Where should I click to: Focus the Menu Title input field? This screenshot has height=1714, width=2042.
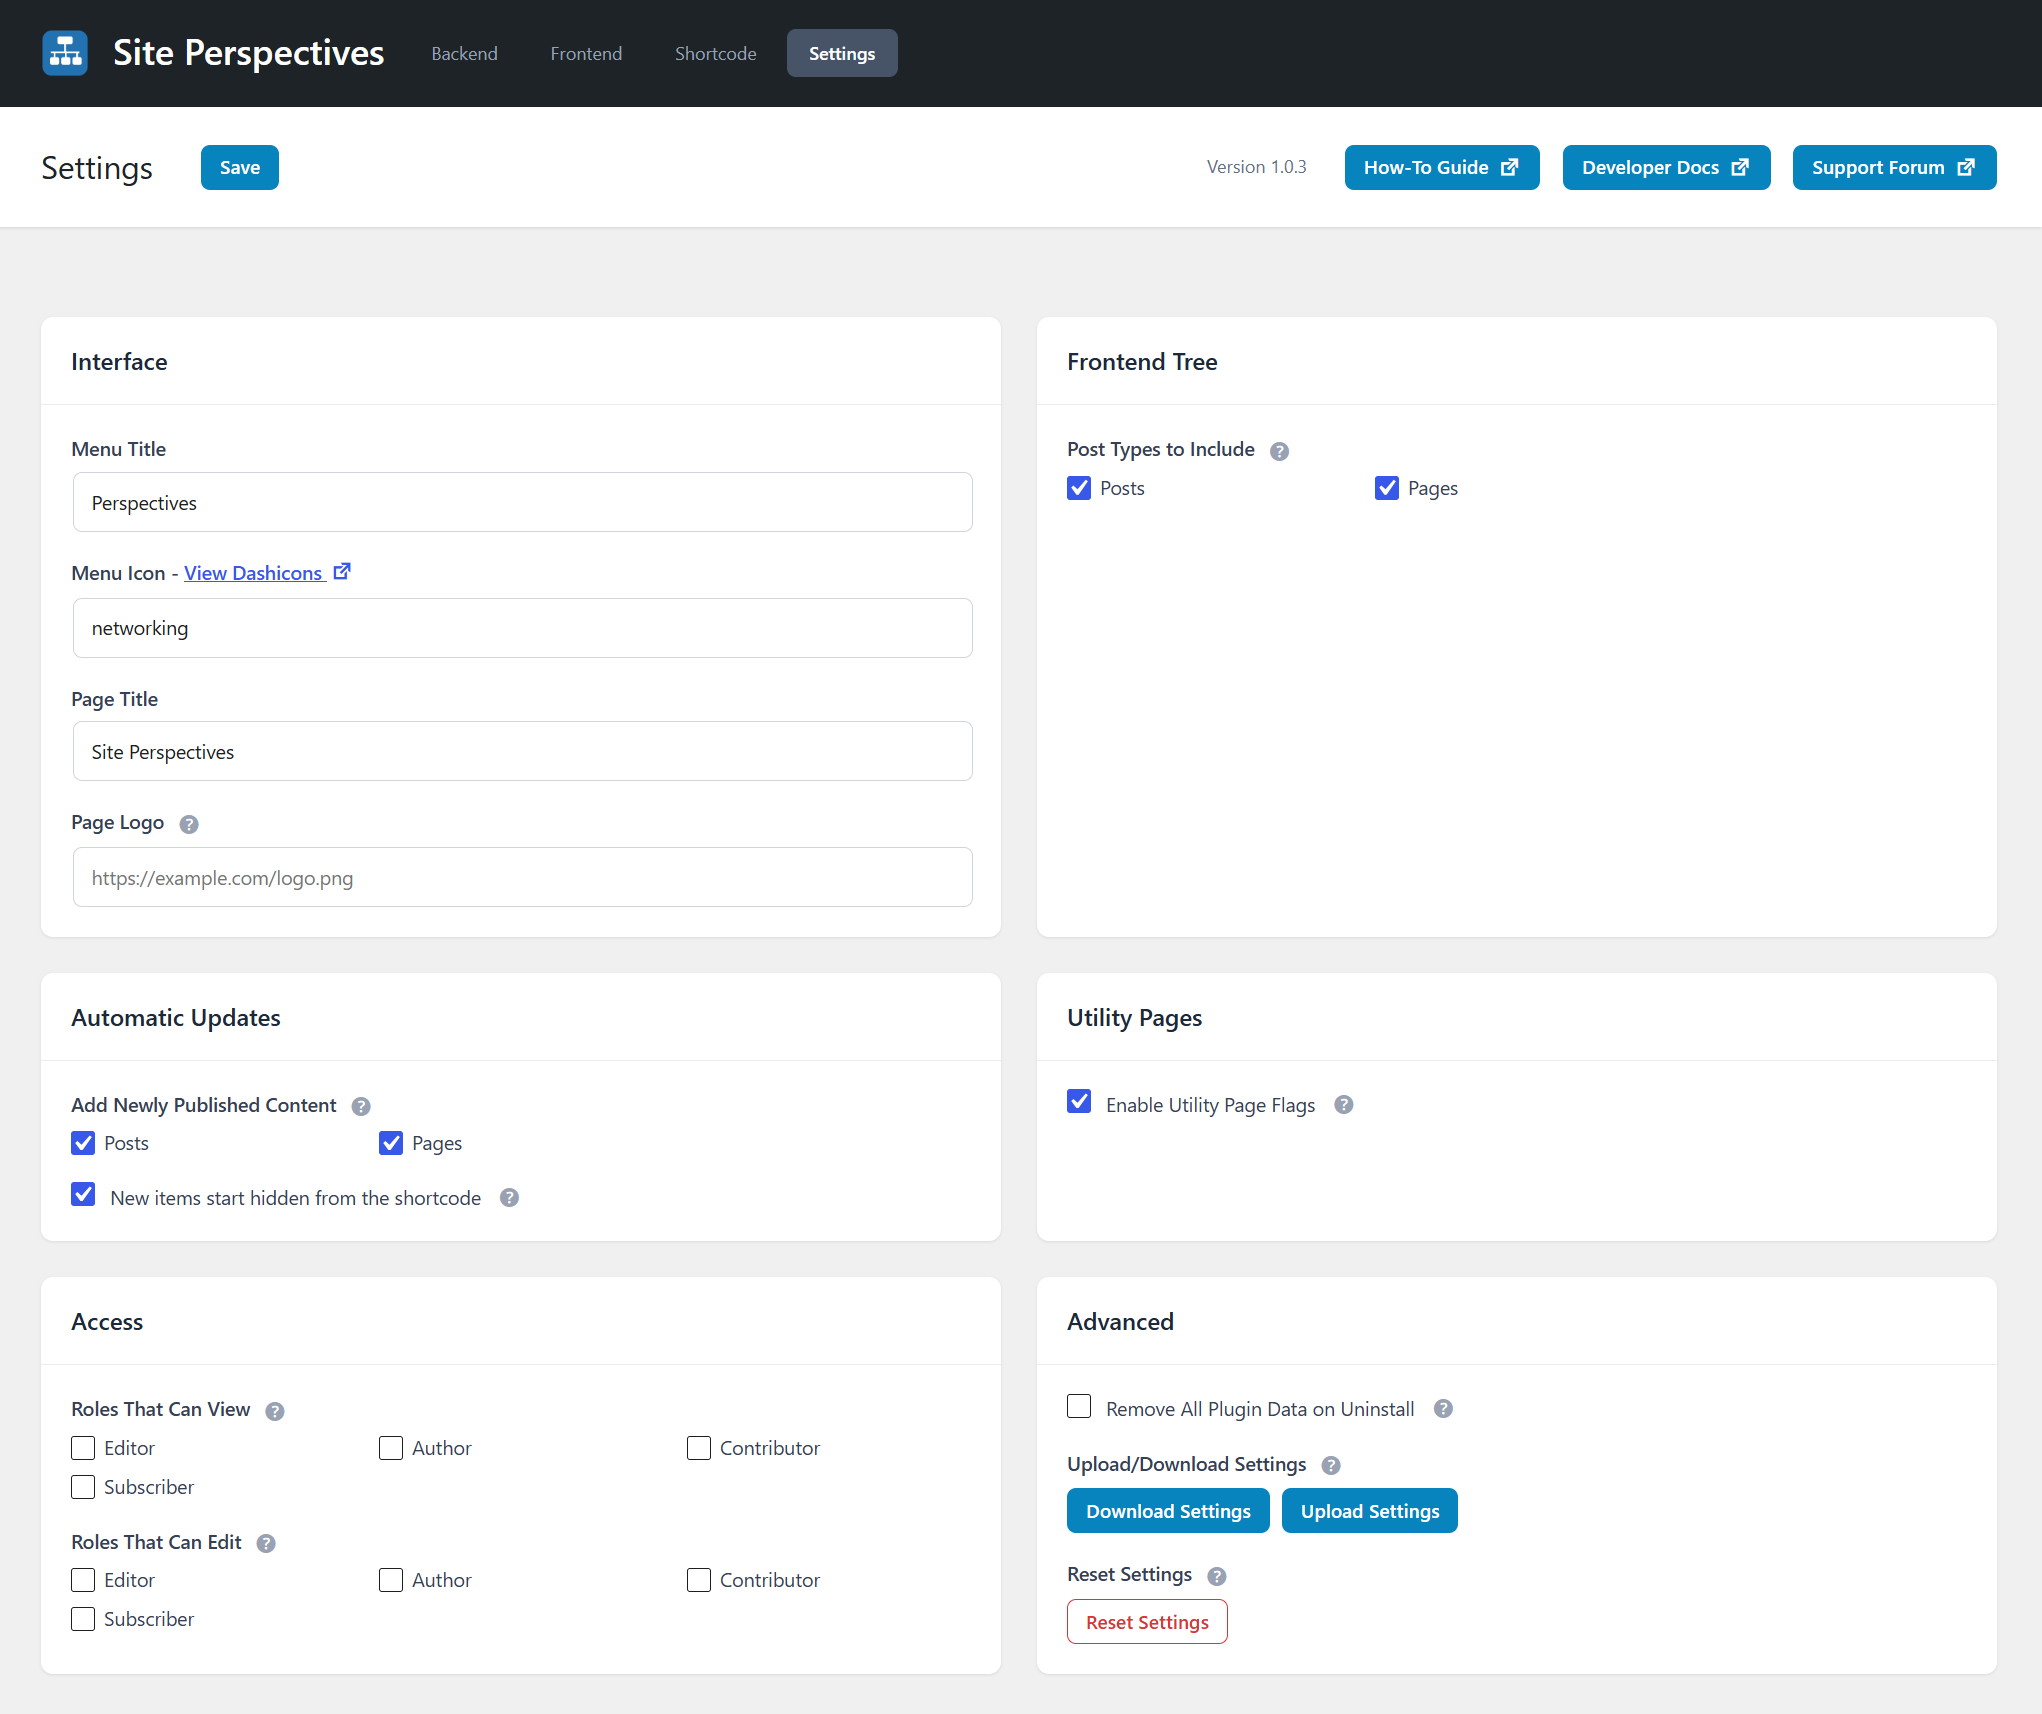(522, 502)
